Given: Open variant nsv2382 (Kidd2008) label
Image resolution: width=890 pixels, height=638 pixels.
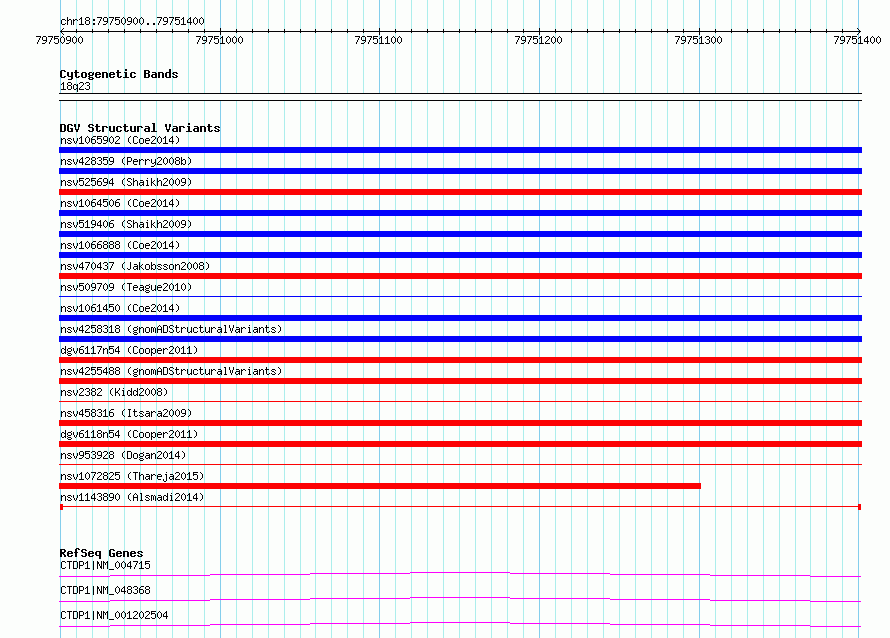Looking at the screenshot, I should 114,392.
